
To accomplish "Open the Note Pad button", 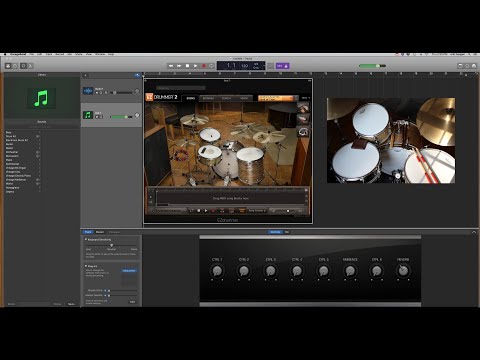I will pyautogui.click(x=460, y=66).
